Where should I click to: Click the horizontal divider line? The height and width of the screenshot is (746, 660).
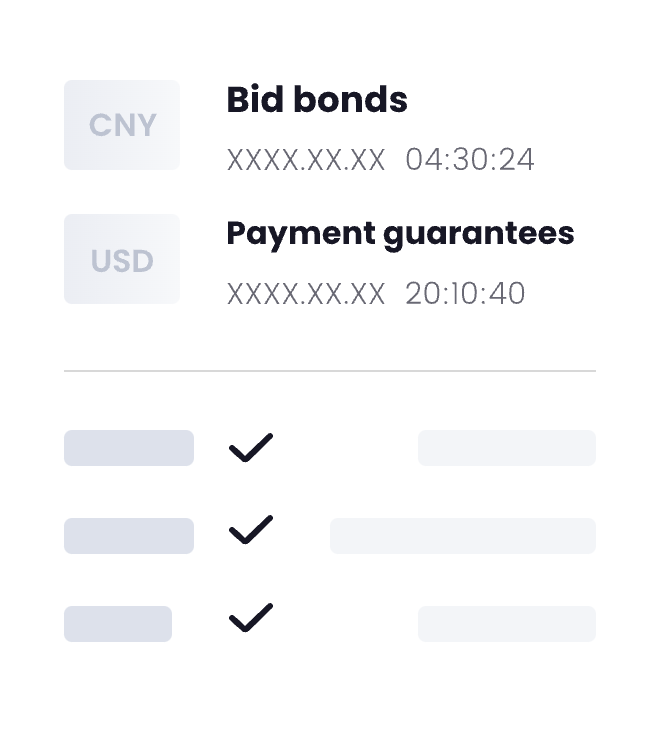[330, 371]
